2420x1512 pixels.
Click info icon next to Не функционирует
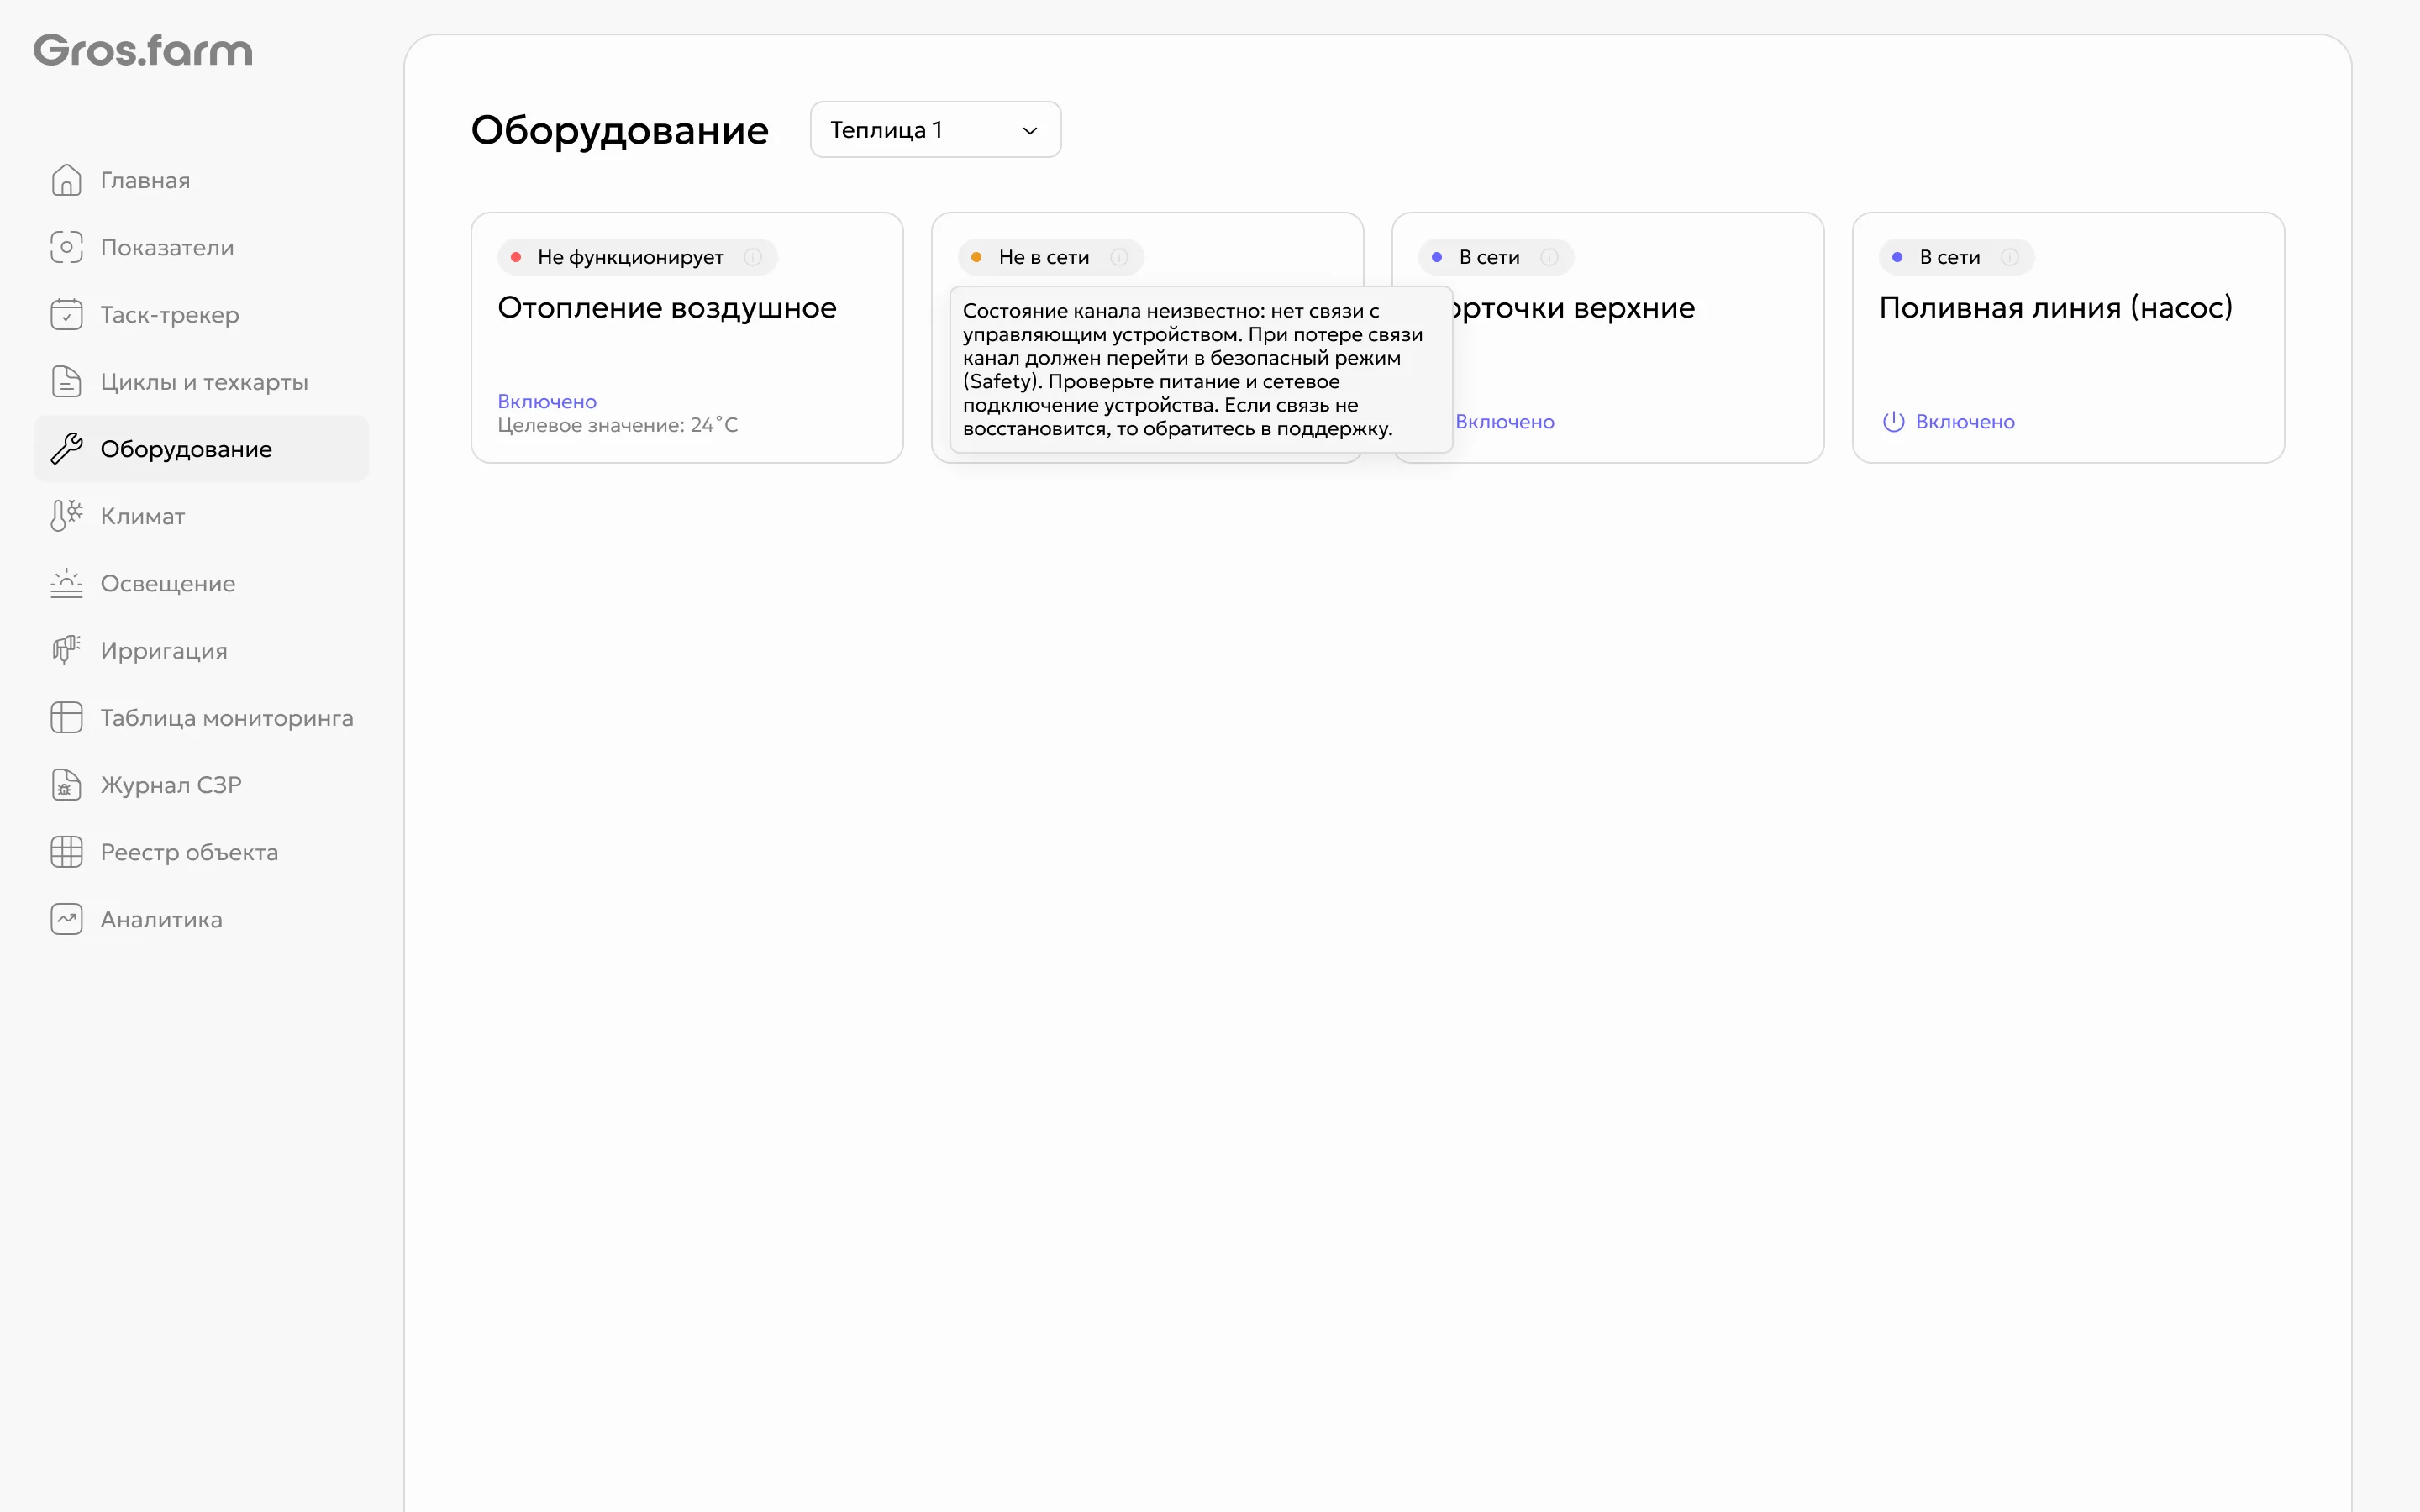[753, 257]
